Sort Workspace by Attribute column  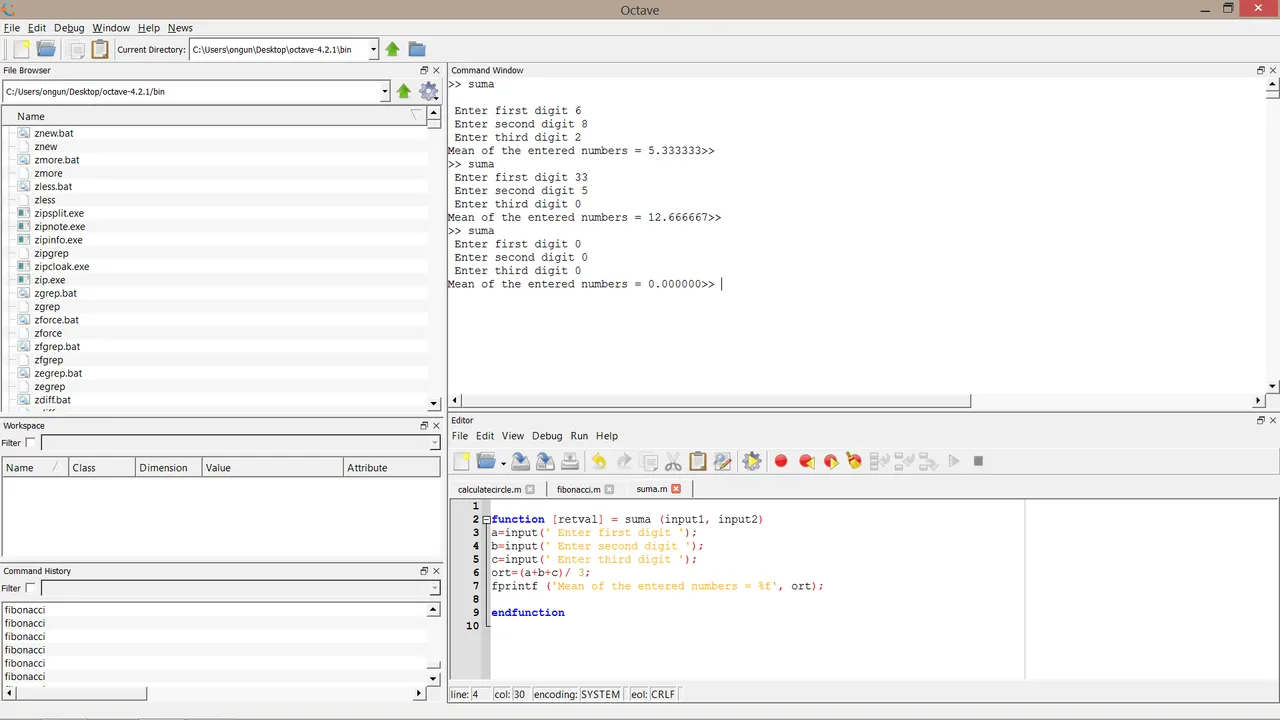[391, 467]
